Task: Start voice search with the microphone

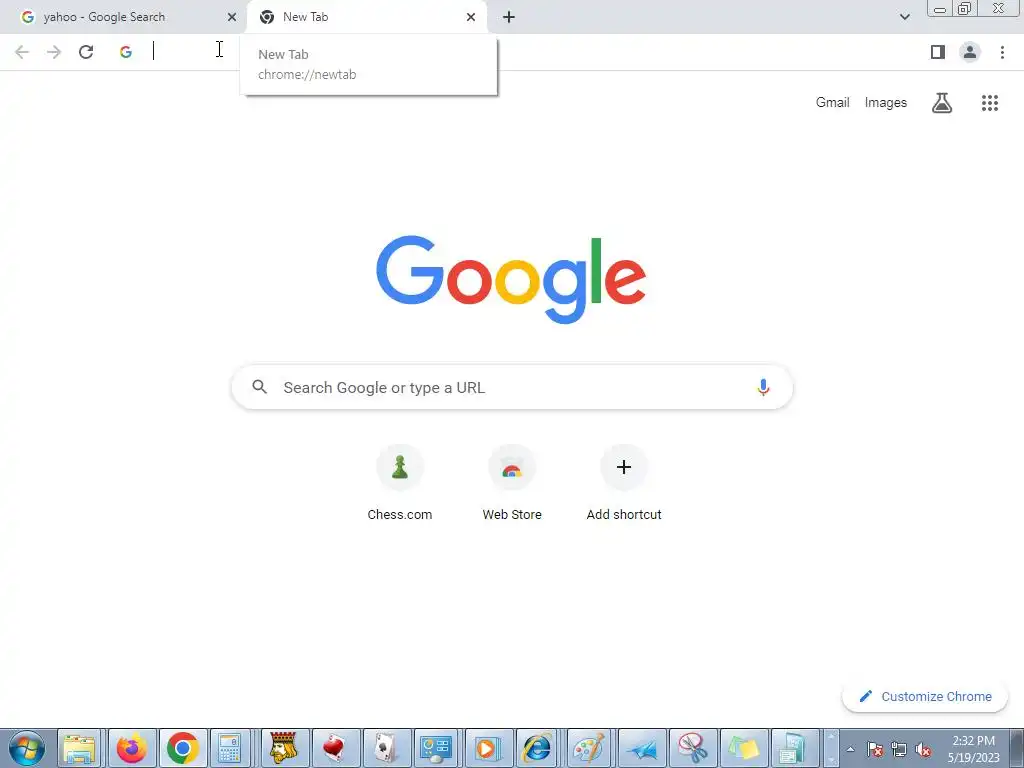Action: point(763,387)
